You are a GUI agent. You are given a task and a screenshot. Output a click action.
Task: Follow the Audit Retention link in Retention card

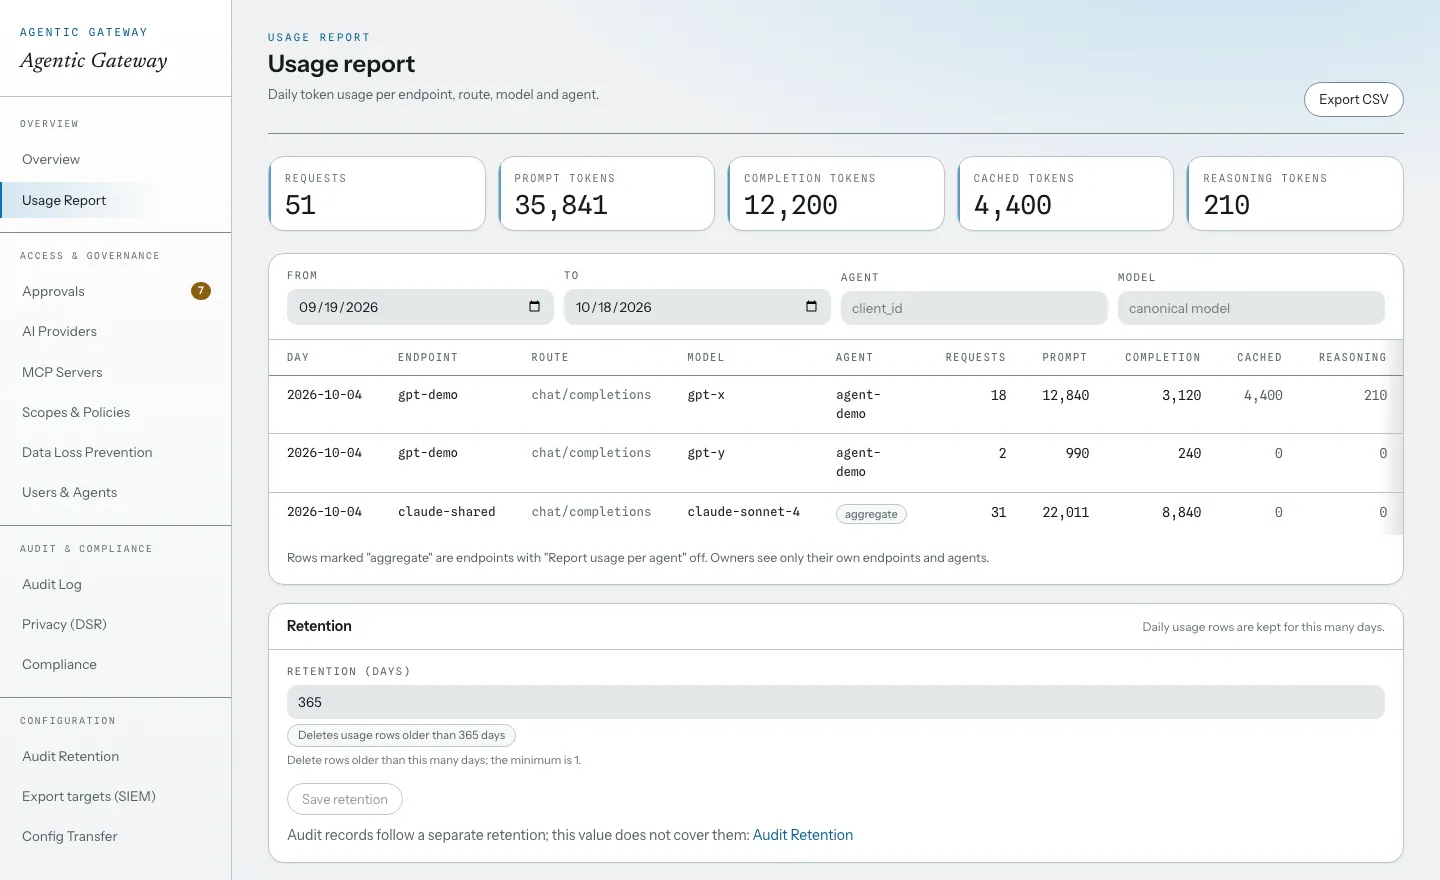click(802, 835)
